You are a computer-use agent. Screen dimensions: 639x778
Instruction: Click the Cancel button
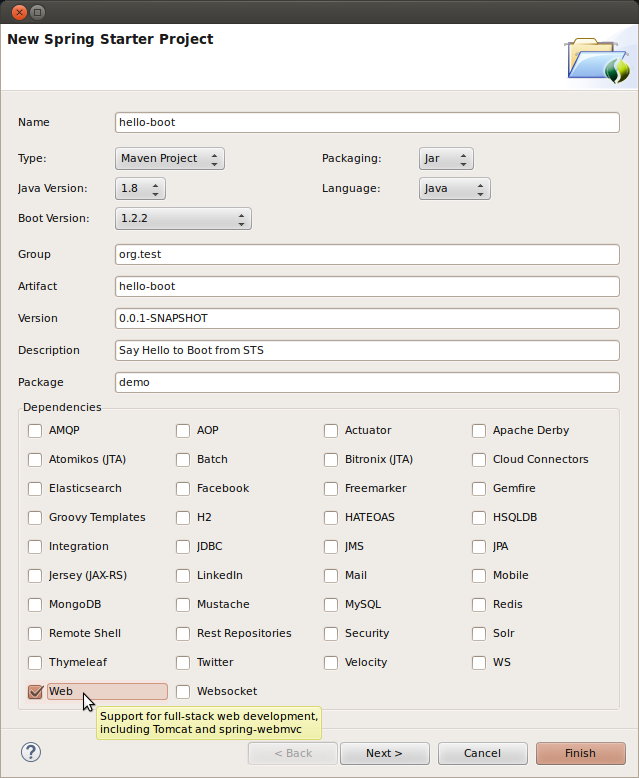482,753
